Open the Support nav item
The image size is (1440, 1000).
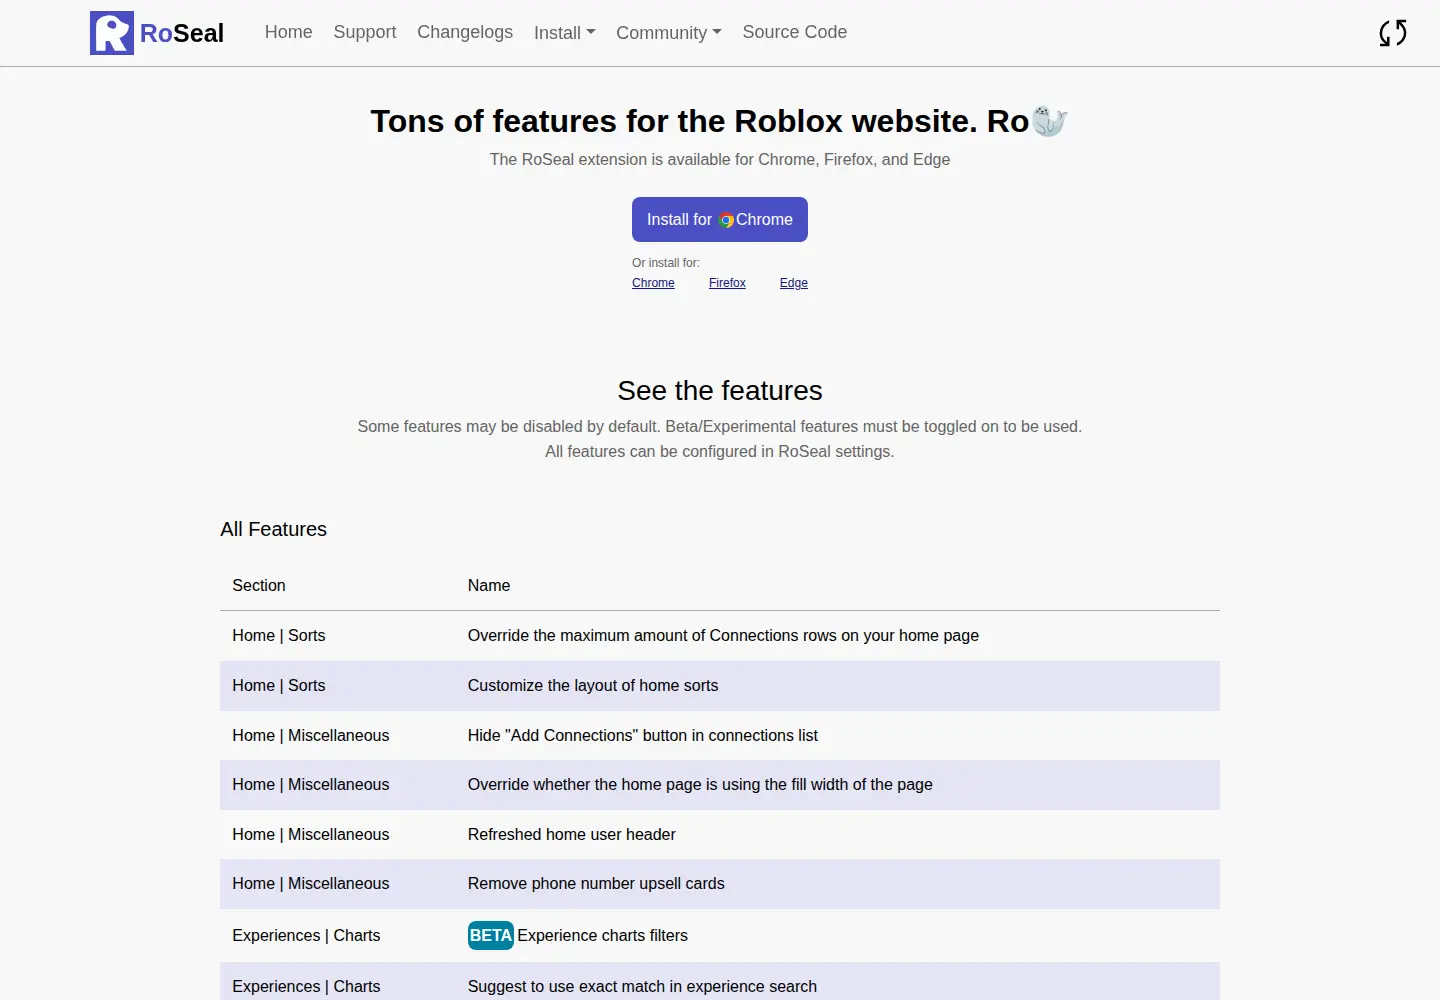pyautogui.click(x=365, y=32)
